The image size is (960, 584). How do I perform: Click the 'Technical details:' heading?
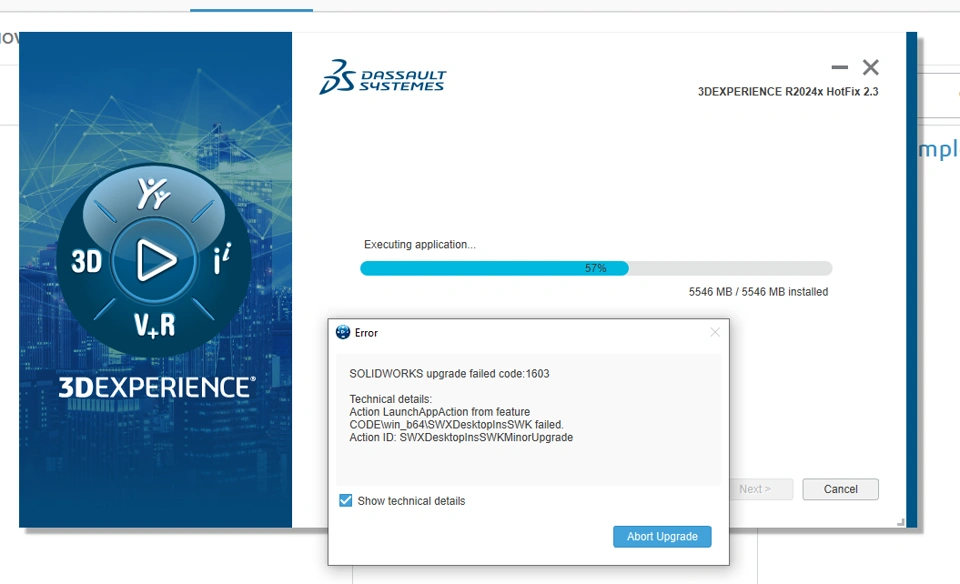[x=391, y=399]
